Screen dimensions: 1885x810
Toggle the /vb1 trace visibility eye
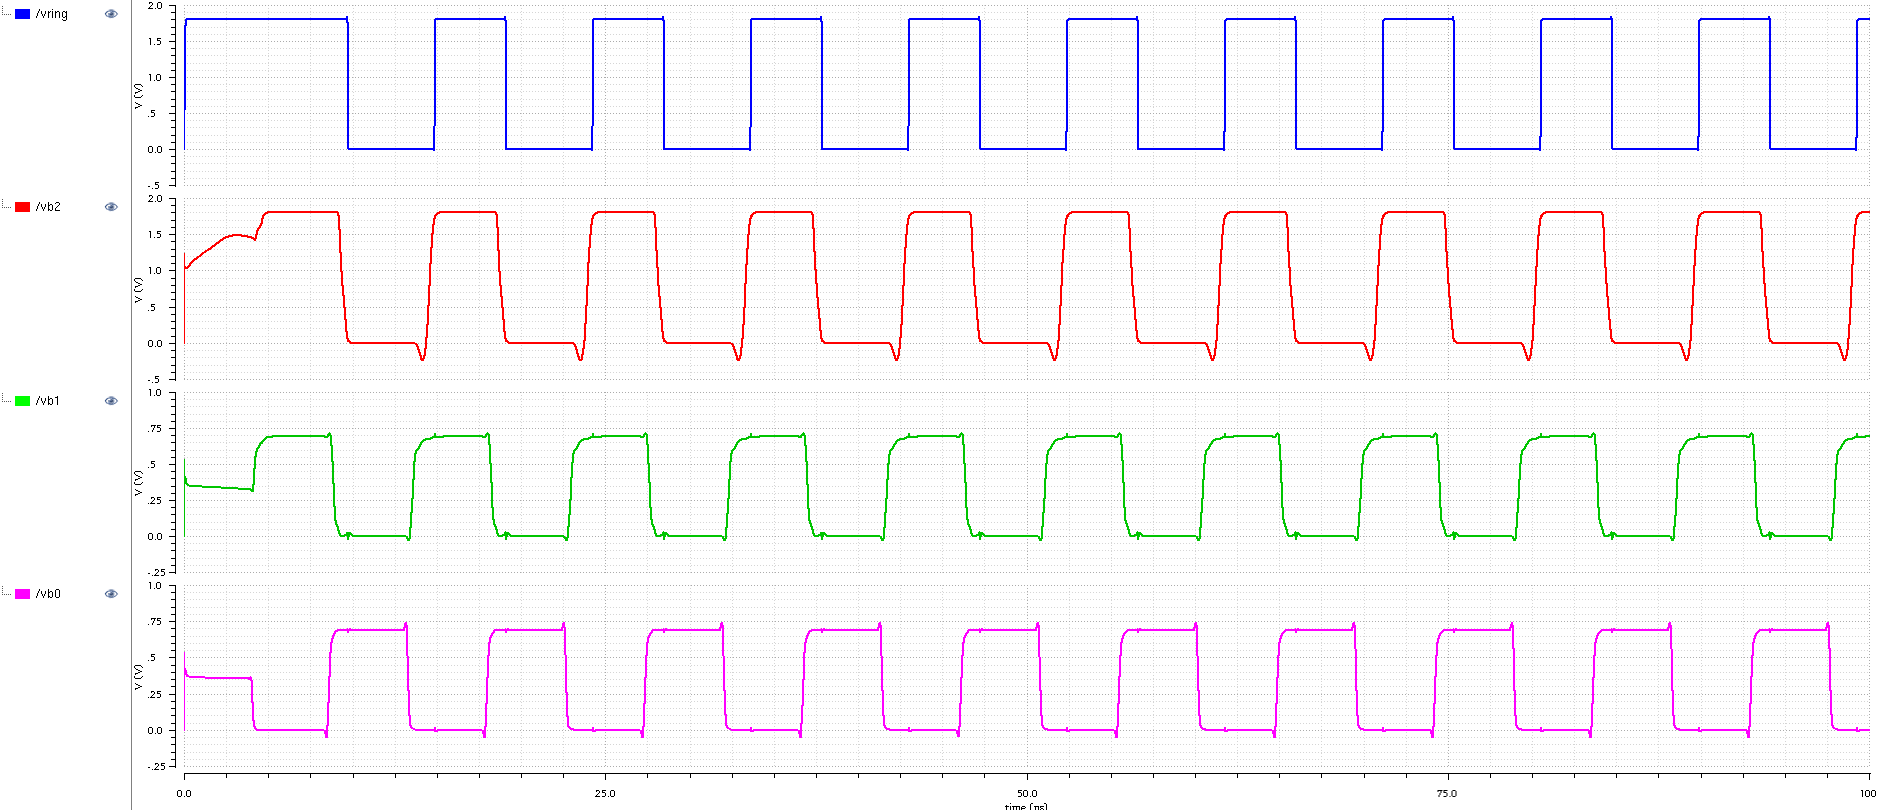tap(111, 401)
